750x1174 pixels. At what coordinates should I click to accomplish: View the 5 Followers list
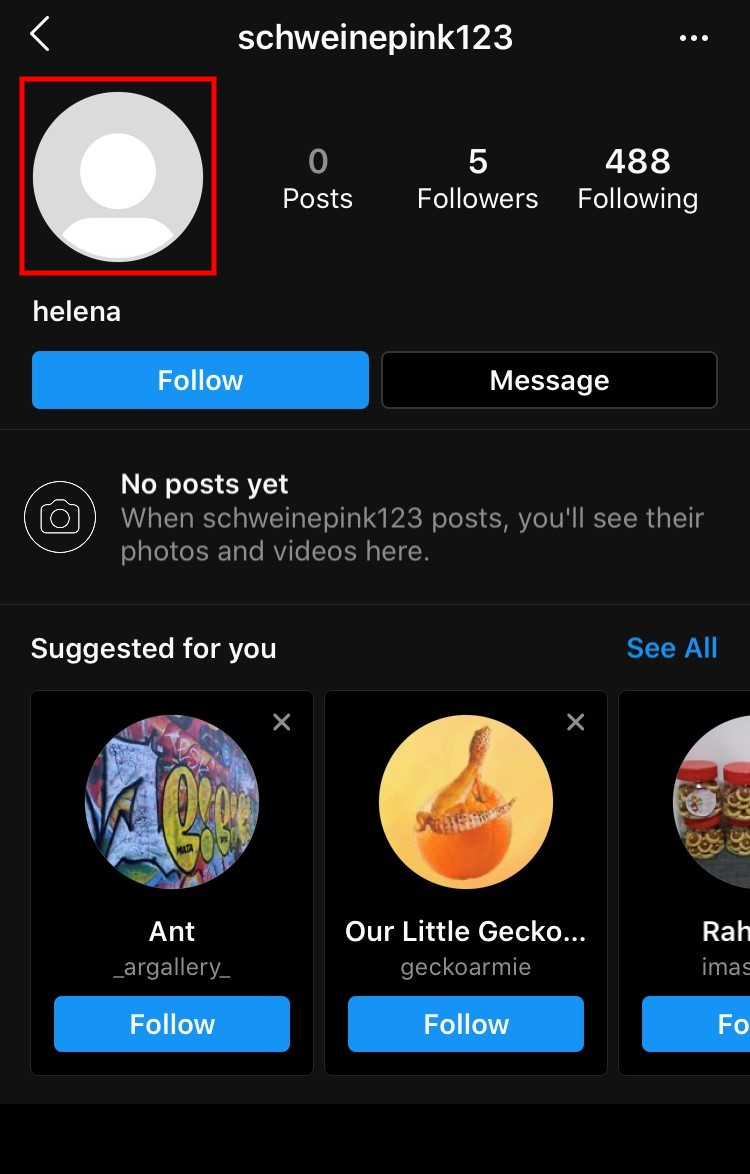(477, 178)
